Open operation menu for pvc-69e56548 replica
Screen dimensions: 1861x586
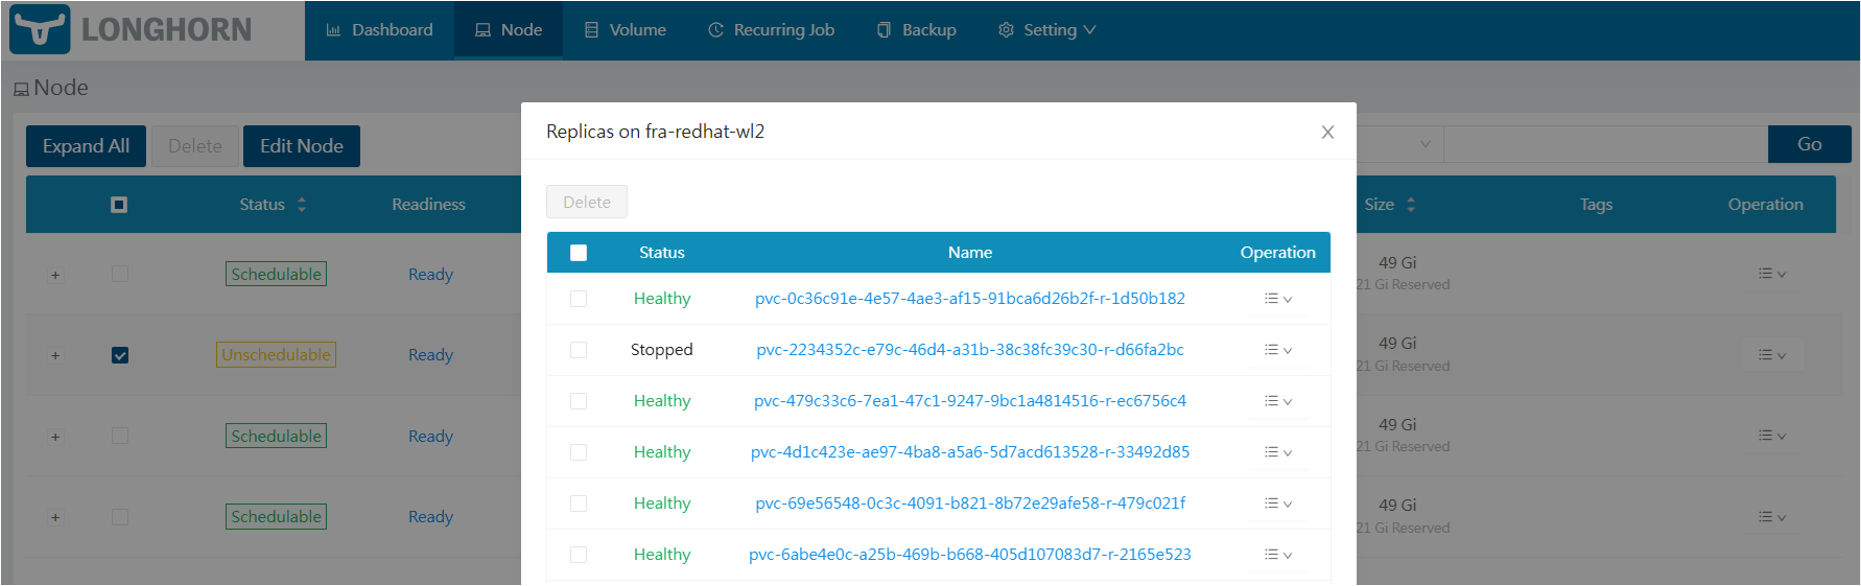point(1277,504)
